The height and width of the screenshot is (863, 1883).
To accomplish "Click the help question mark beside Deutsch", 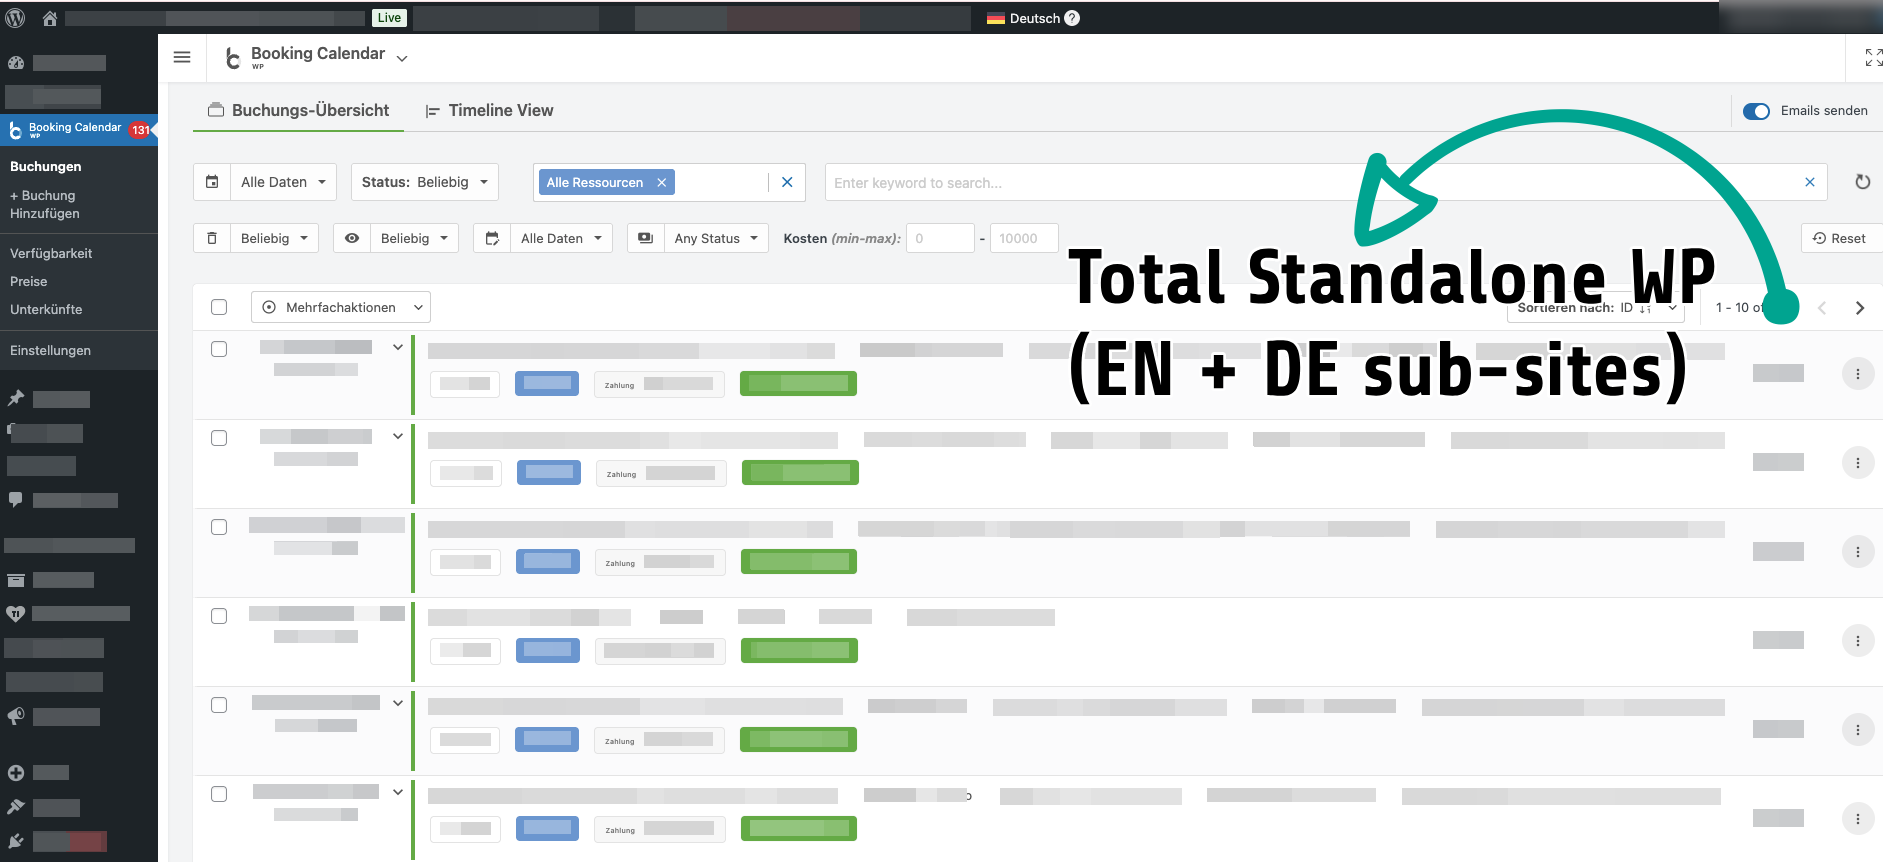I will 1072,18.
